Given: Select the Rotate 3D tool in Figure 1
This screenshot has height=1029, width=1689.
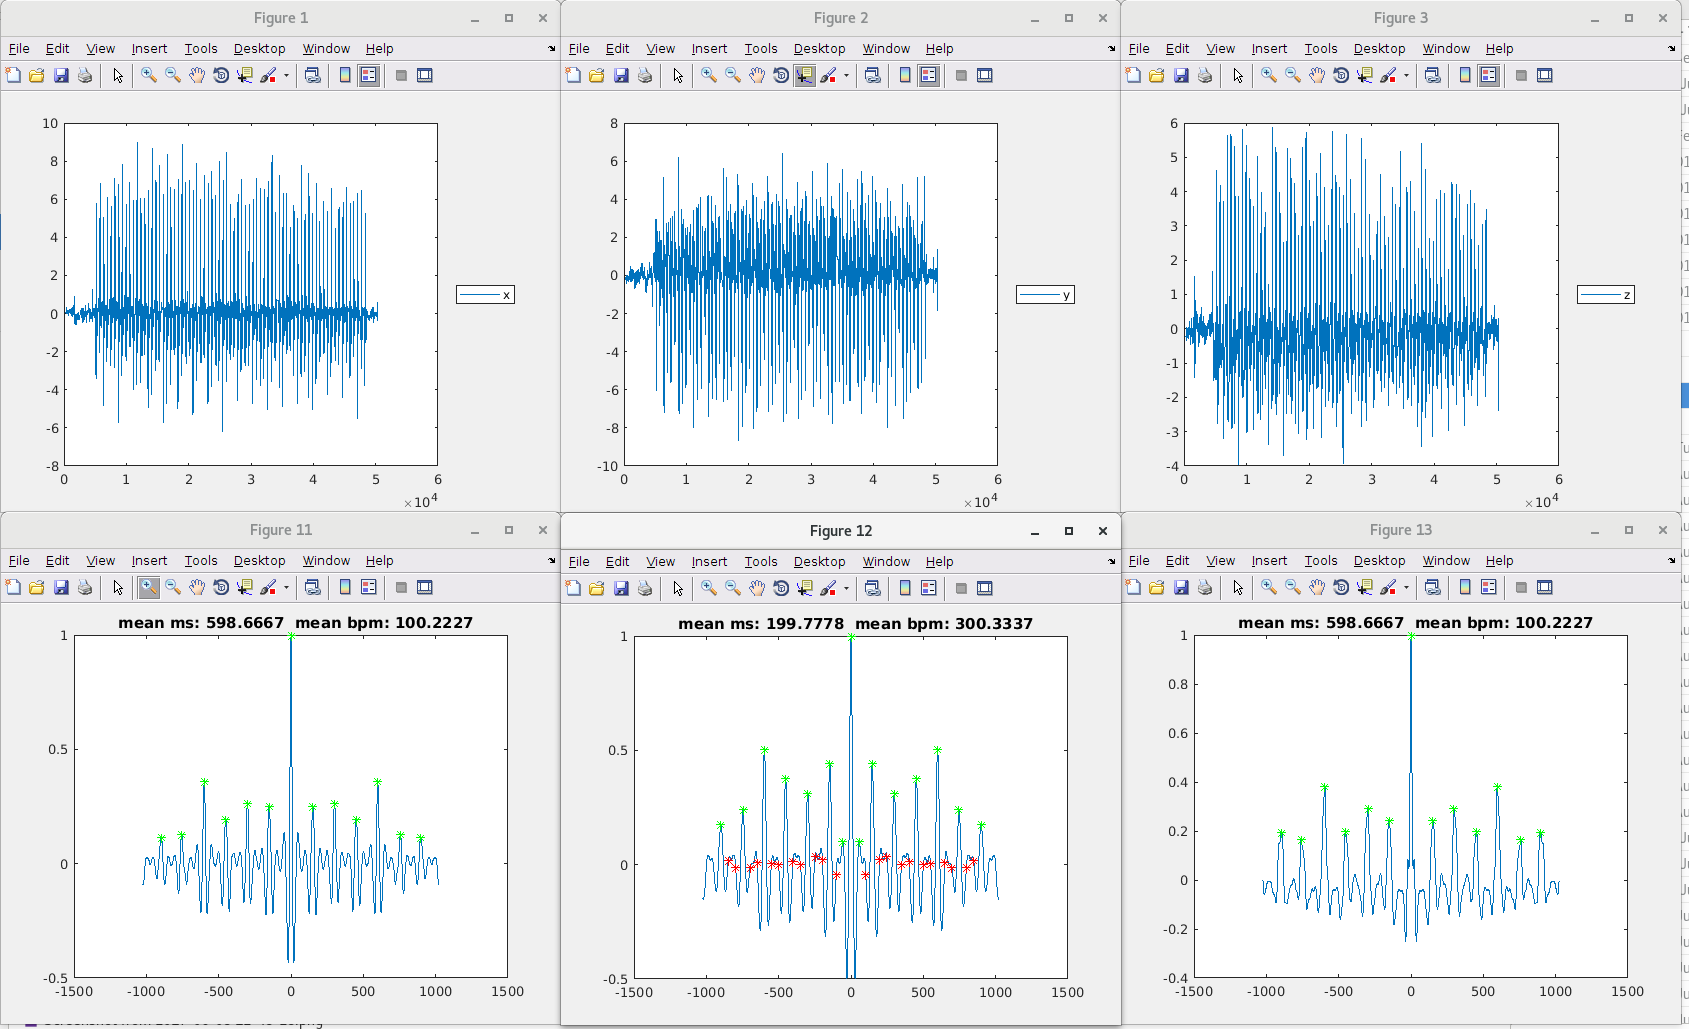Looking at the screenshot, I should point(221,75).
